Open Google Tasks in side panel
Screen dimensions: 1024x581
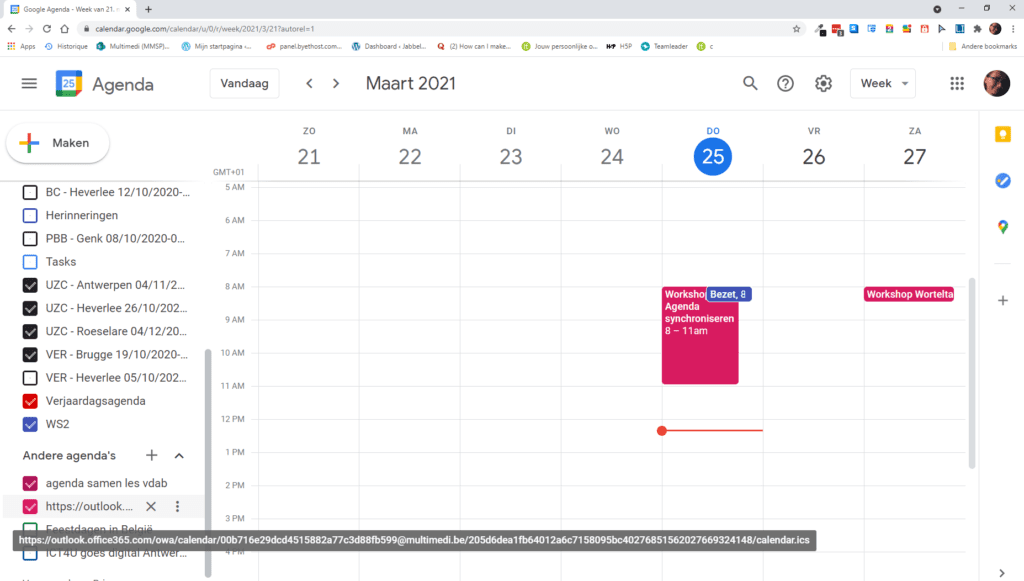1002,181
